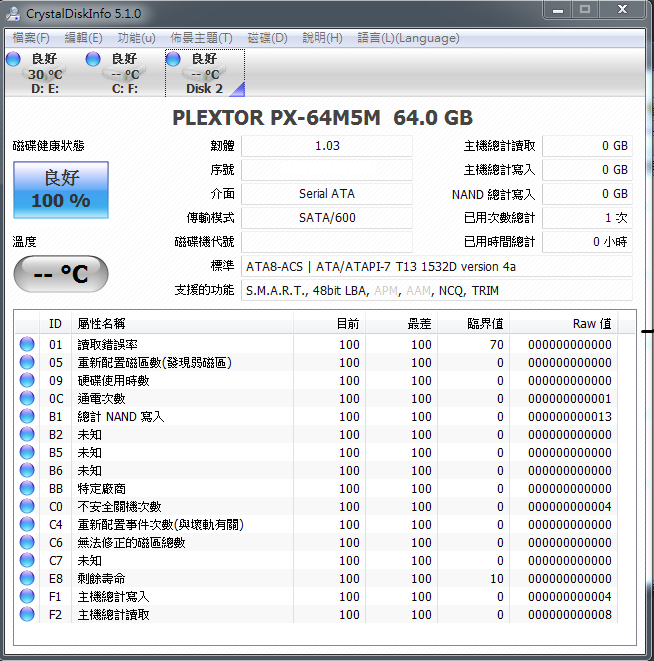654x661 pixels.
Task: Open the 說明(H) menu
Action: [x=322, y=38]
